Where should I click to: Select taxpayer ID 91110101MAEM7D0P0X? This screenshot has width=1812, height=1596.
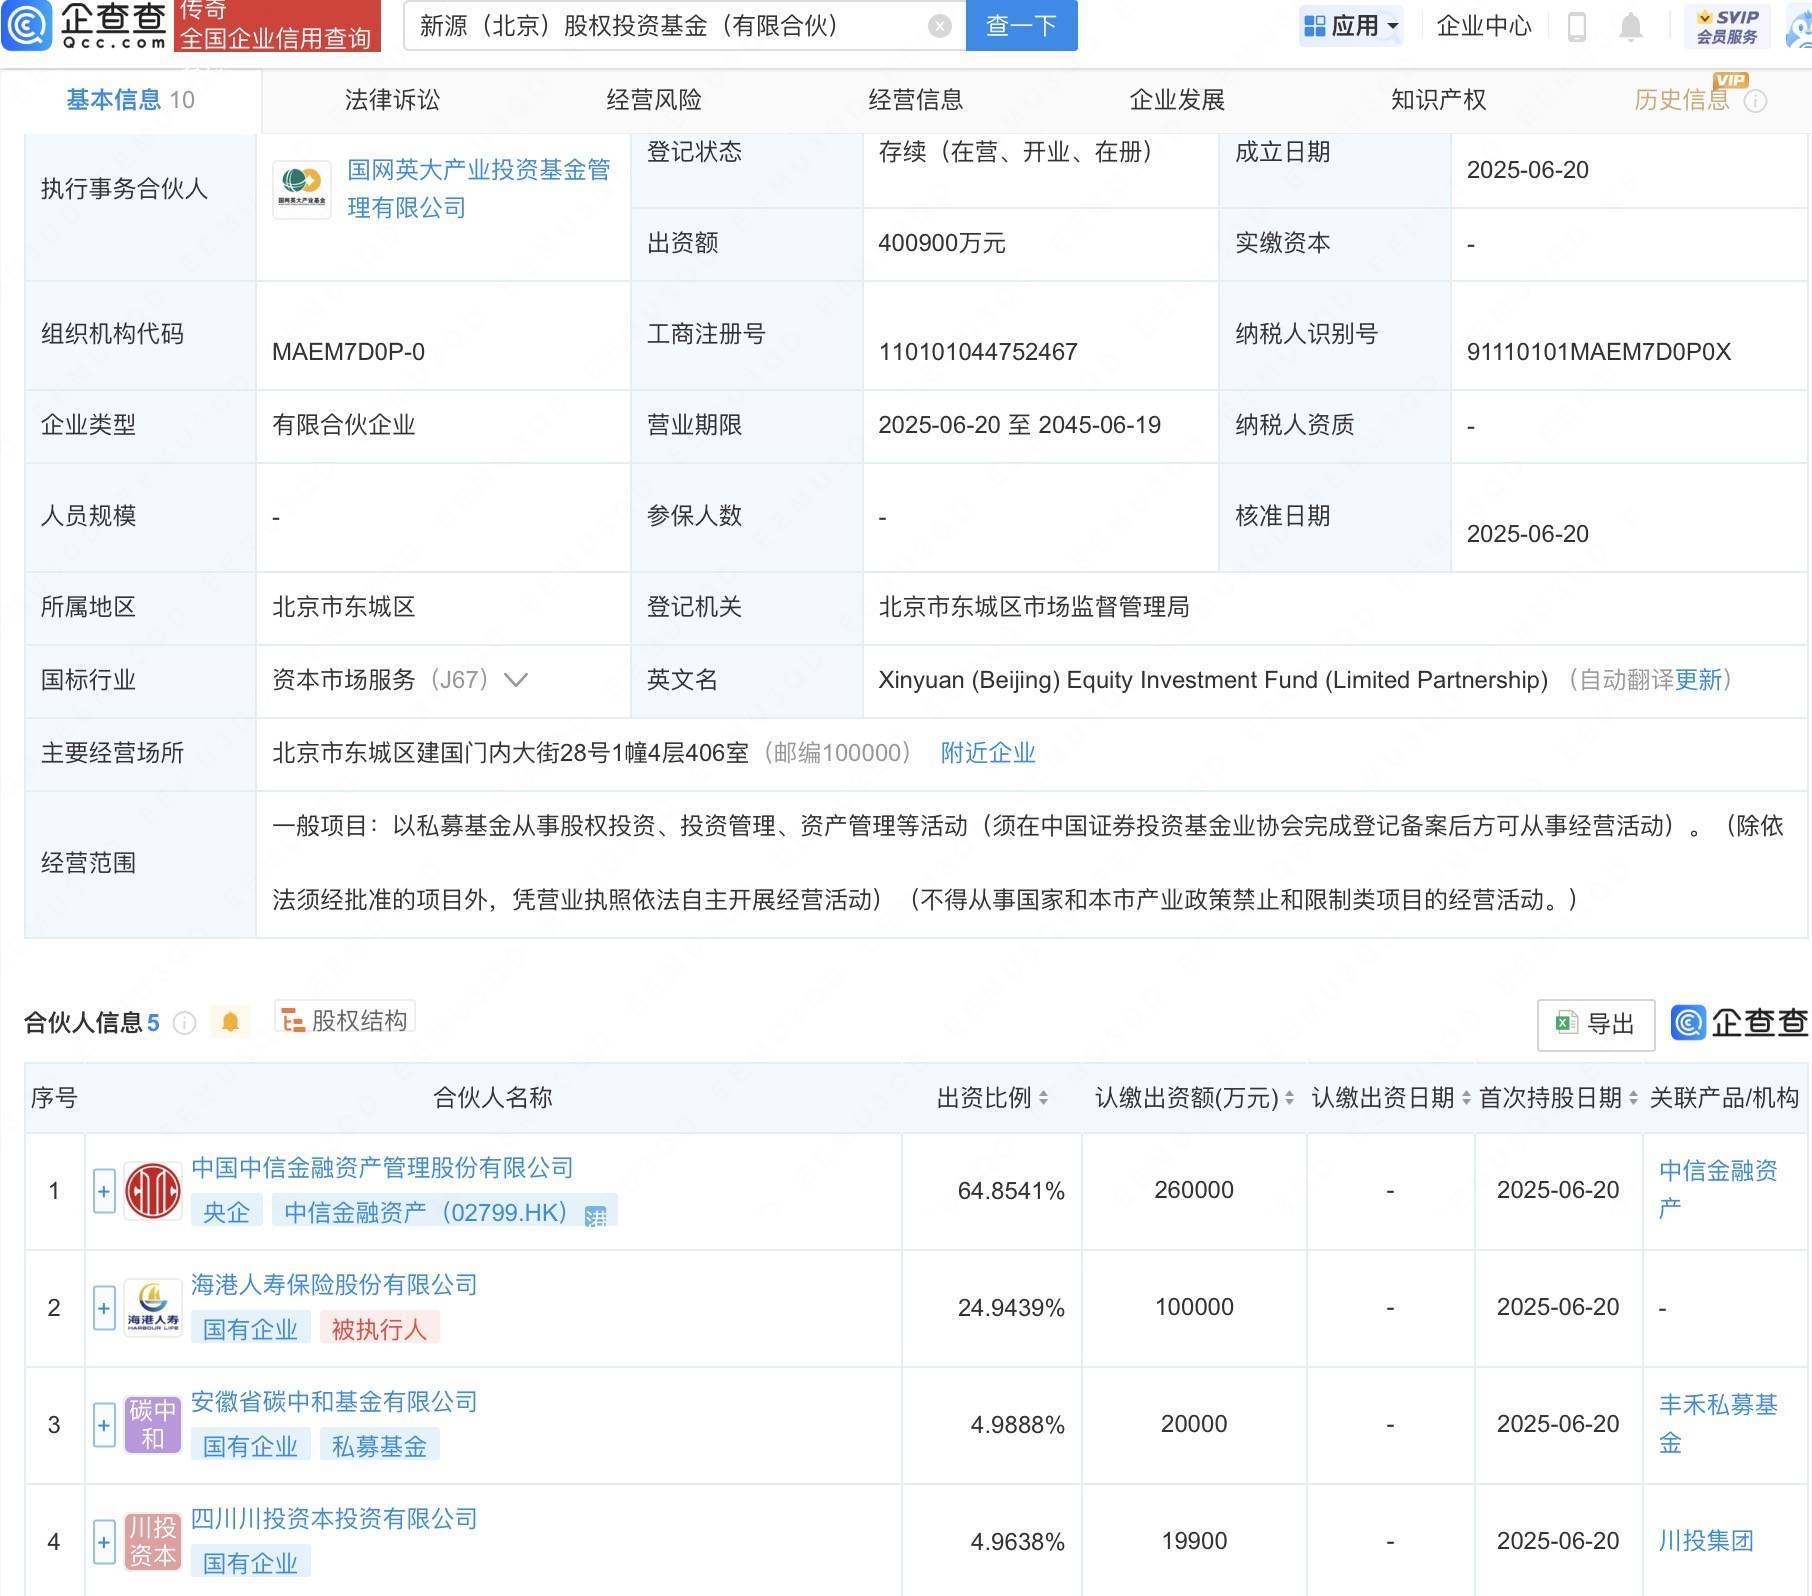pos(1598,352)
